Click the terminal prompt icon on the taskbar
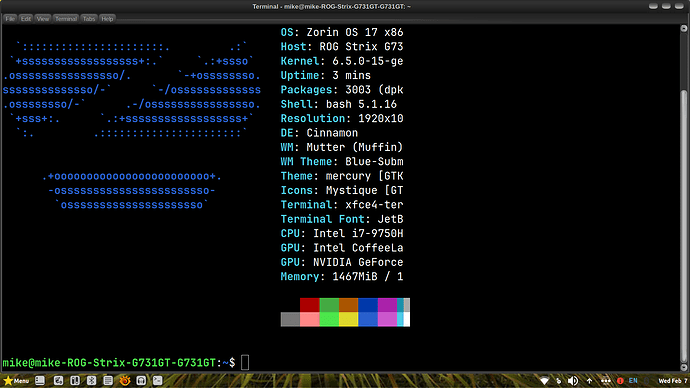 [x=158, y=381]
